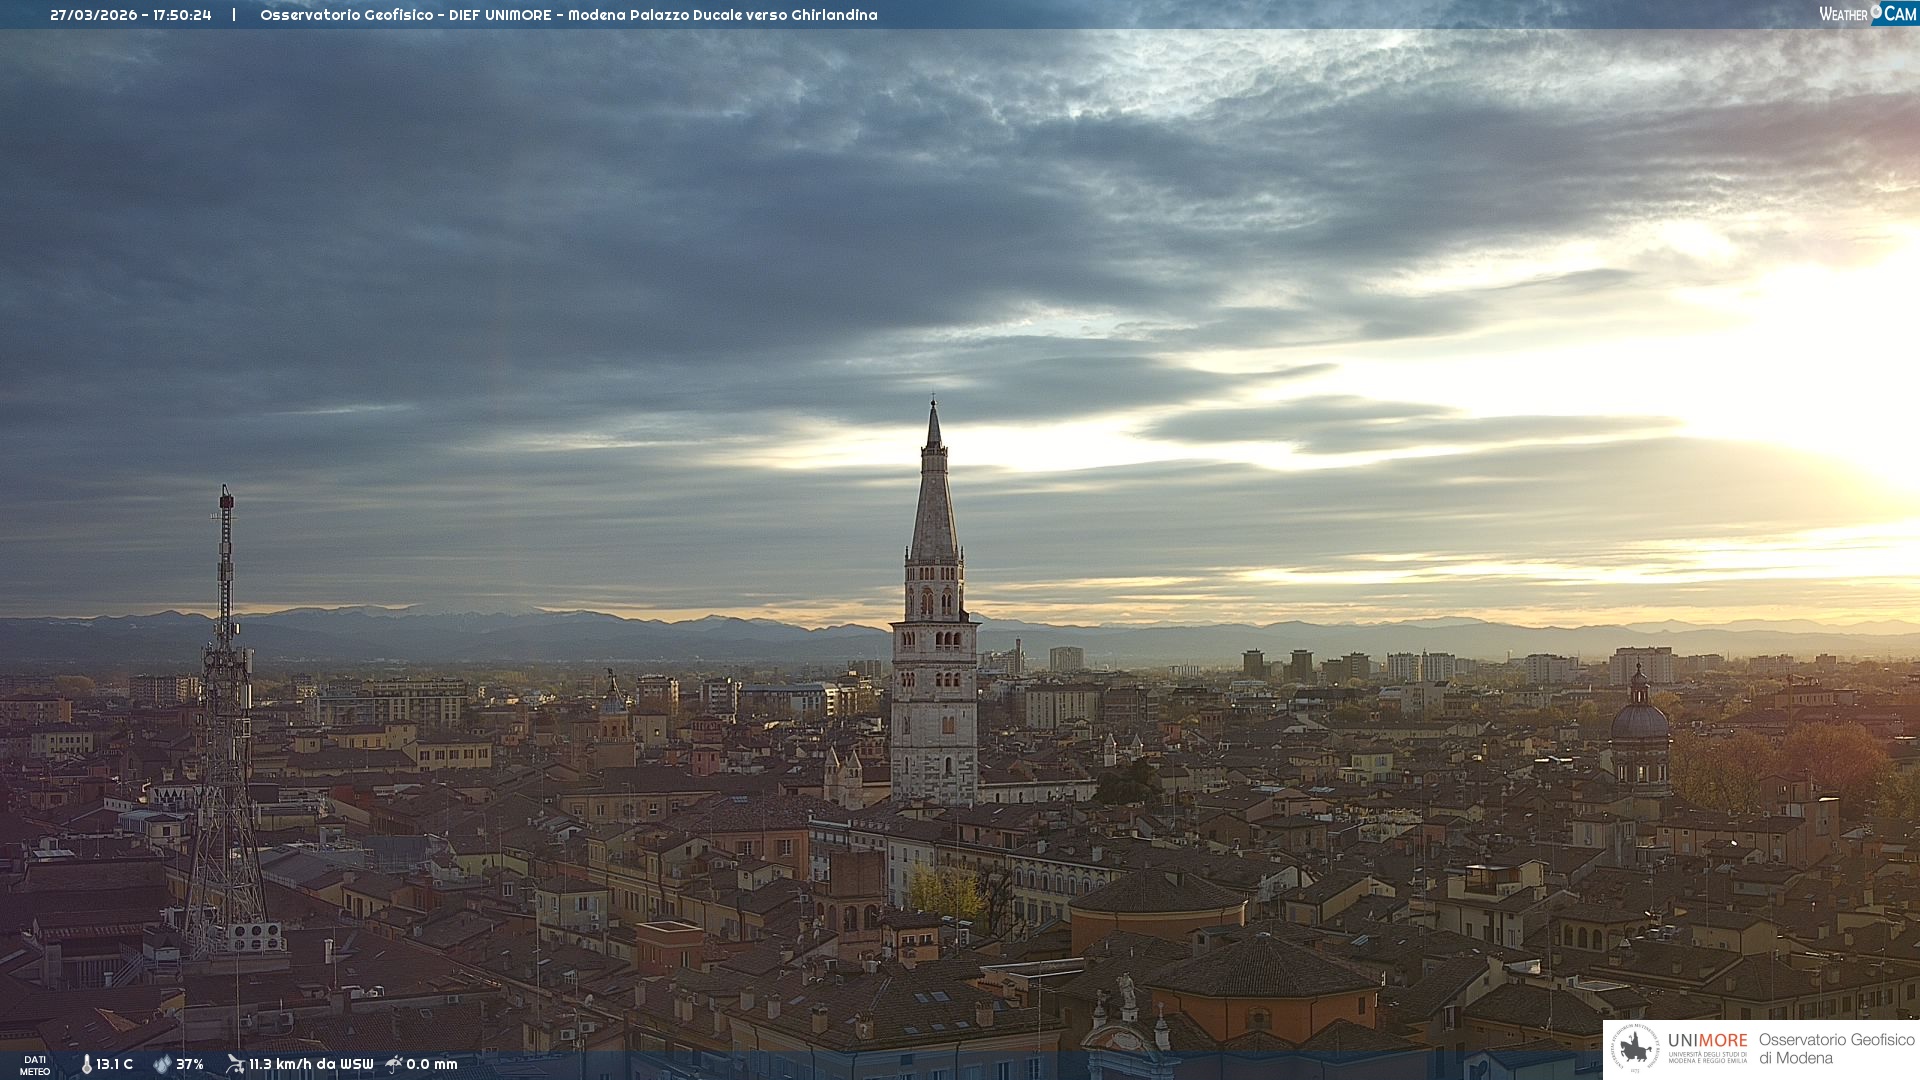Screen dimensions: 1920x1080
Task: Click the rain umbrella icon
Action: click(394, 1064)
